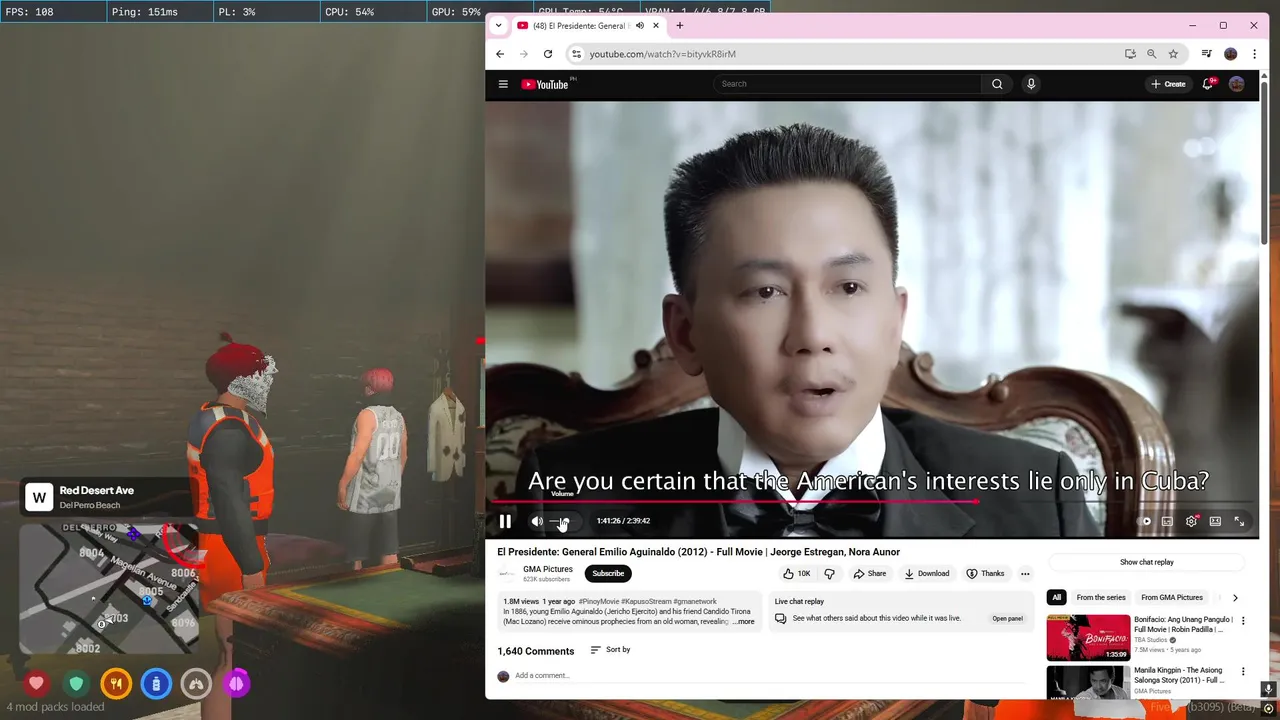Go back in browser history
This screenshot has width=1280, height=720.
[x=500, y=54]
